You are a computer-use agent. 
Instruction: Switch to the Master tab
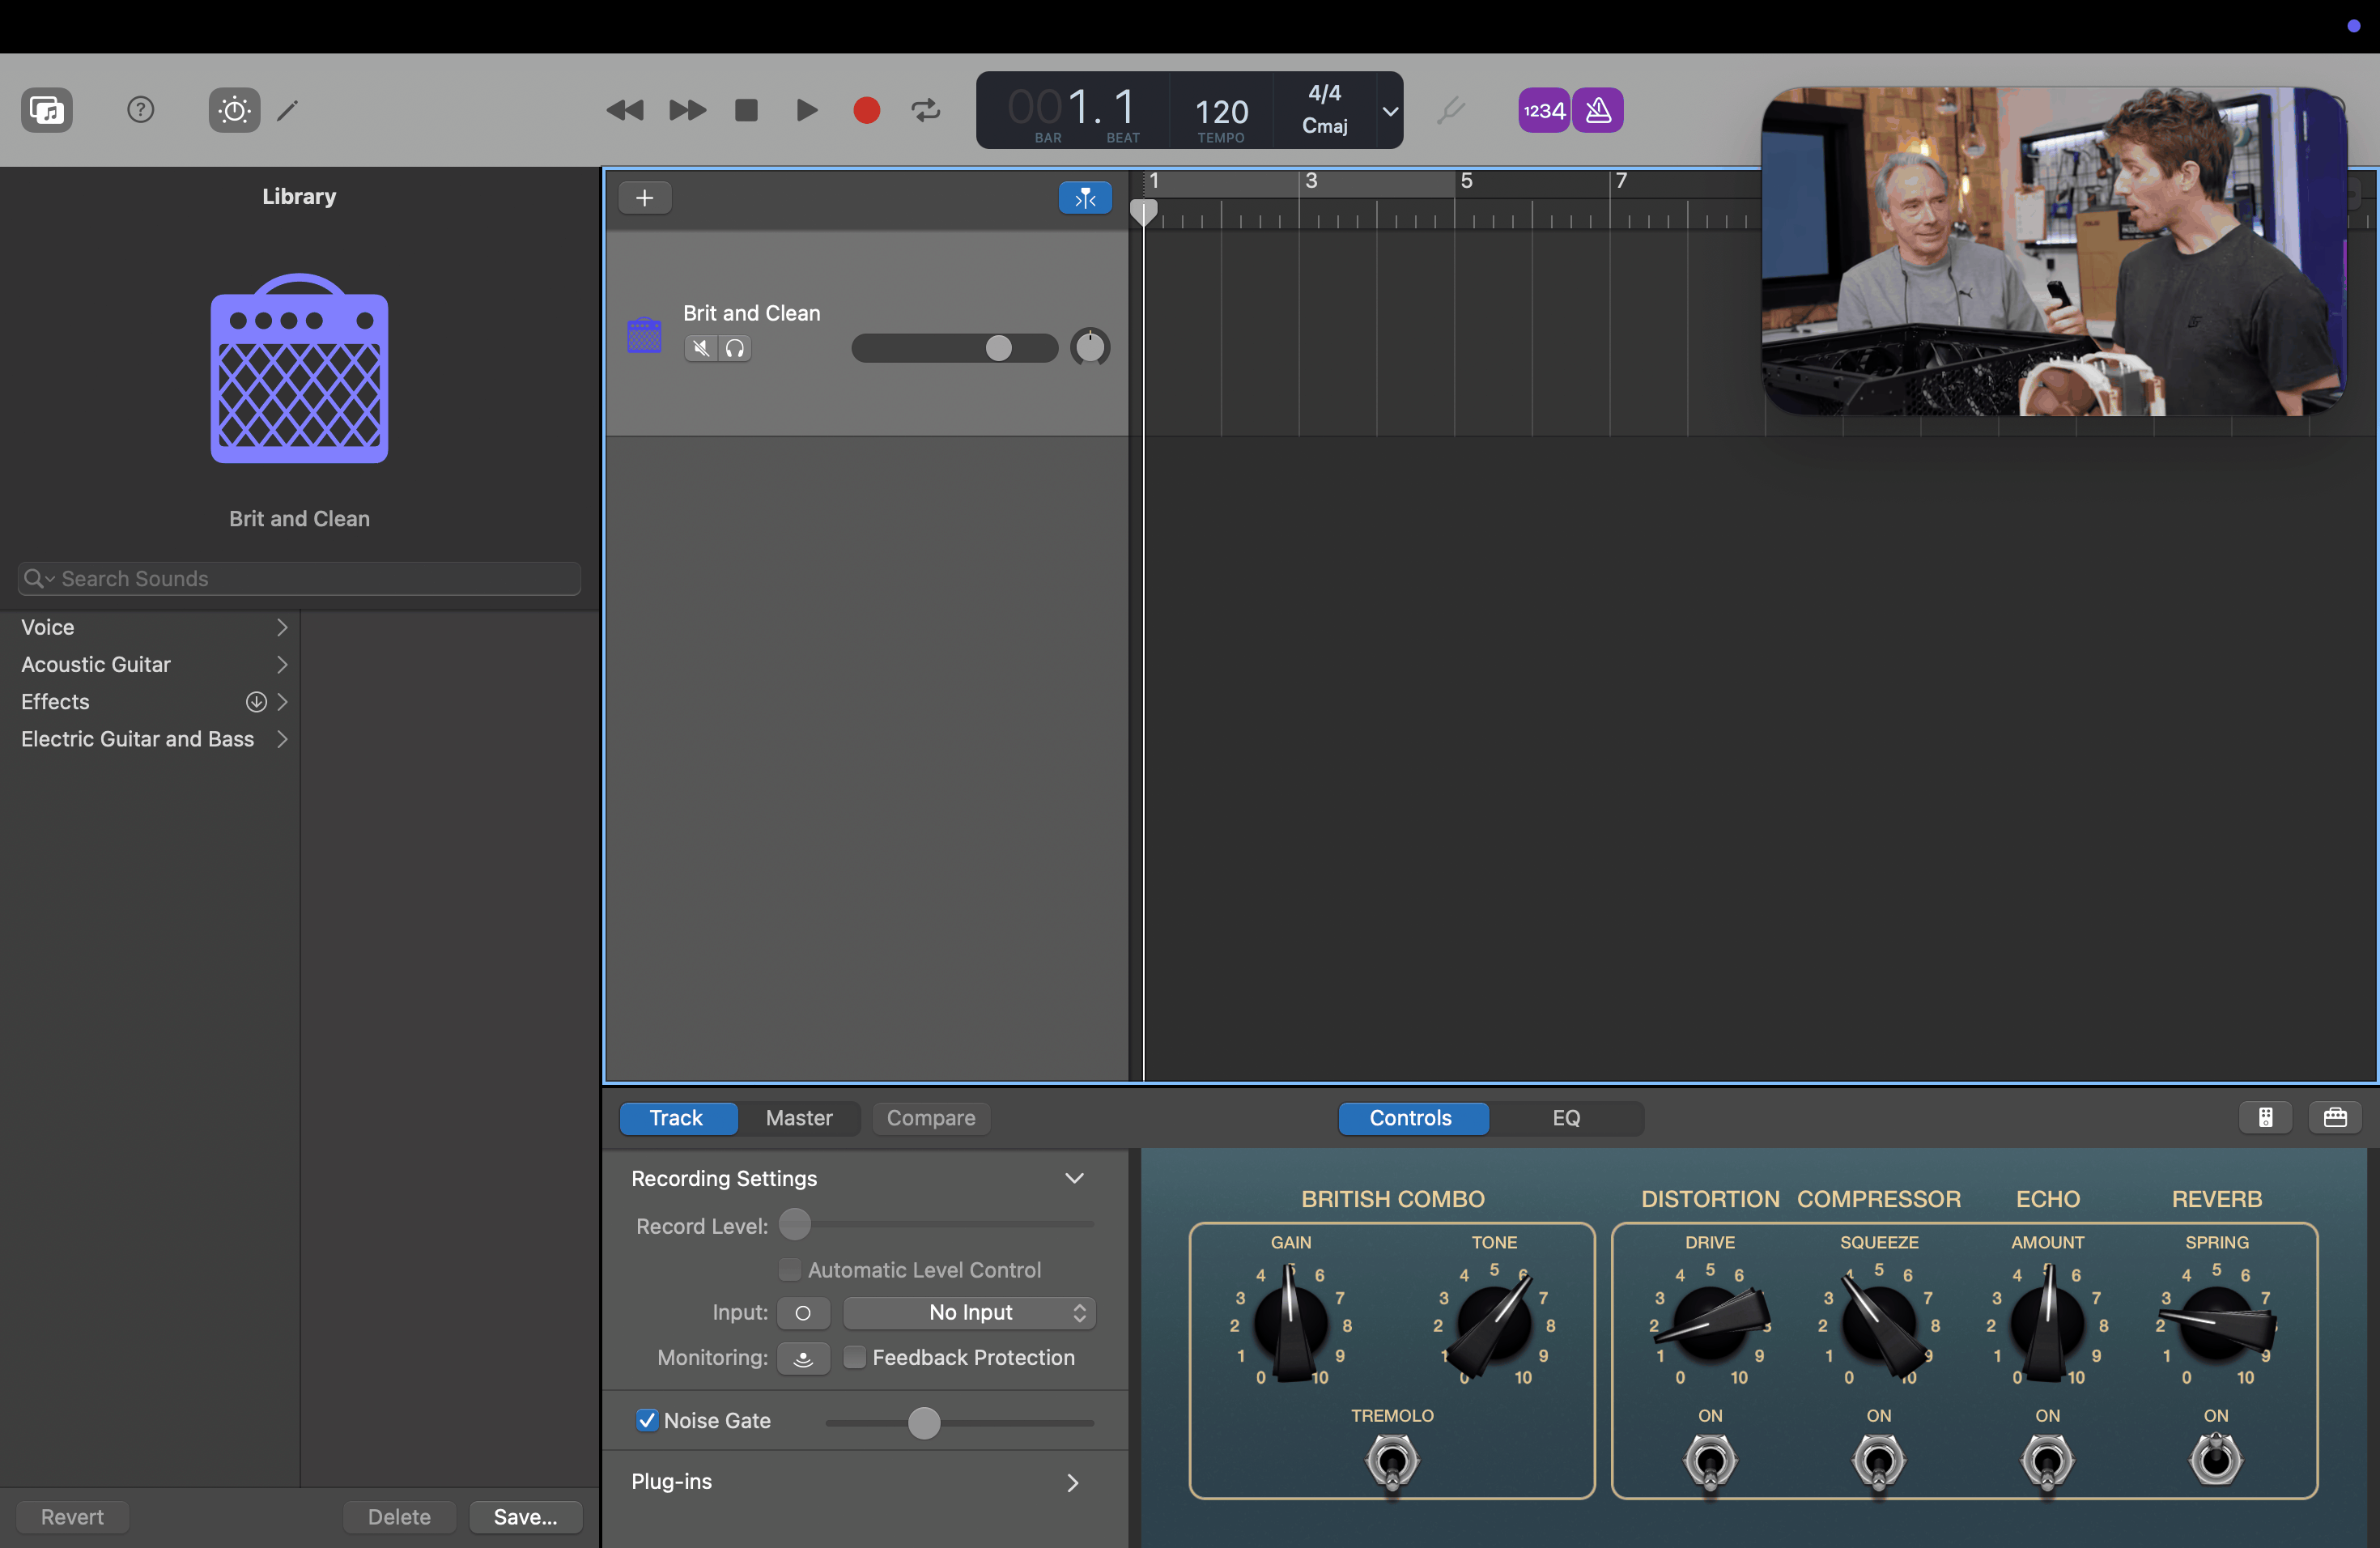coord(798,1118)
